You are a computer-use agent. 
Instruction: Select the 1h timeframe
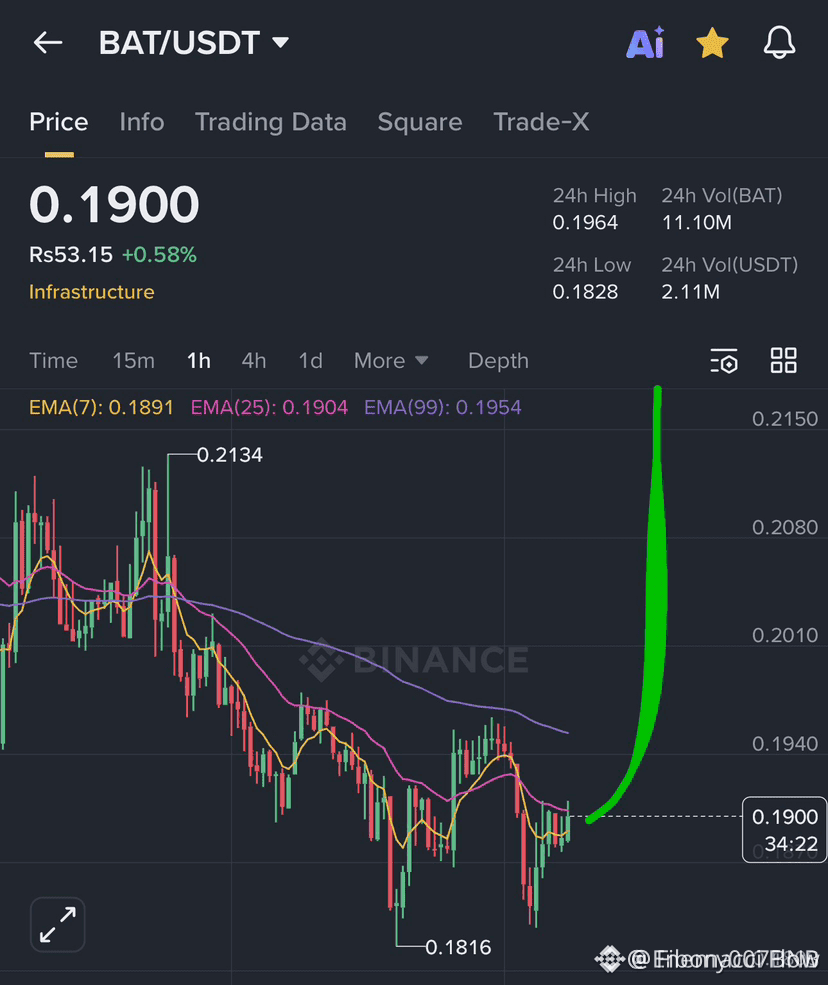[198, 360]
